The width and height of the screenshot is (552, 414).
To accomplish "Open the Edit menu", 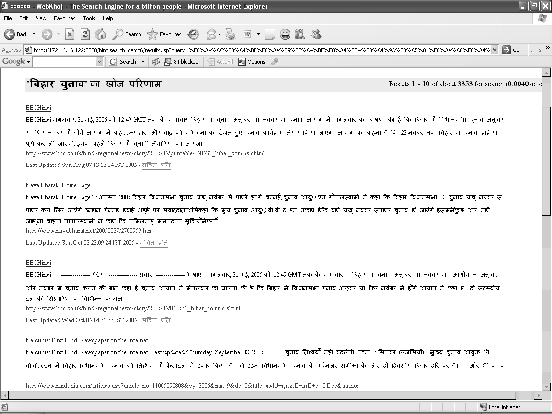I will point(24,18).
